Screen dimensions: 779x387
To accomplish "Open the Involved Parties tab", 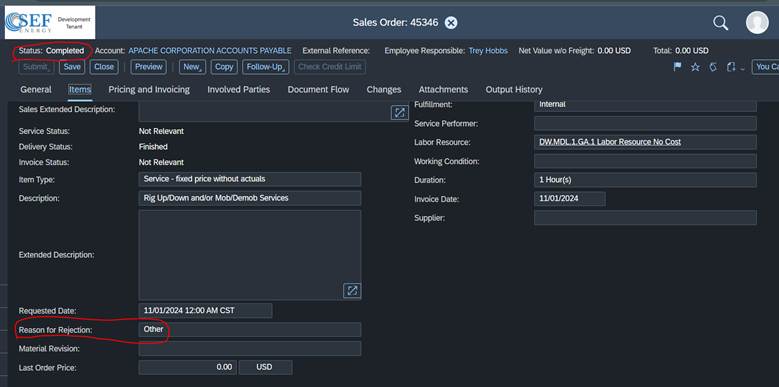I will click(x=238, y=89).
